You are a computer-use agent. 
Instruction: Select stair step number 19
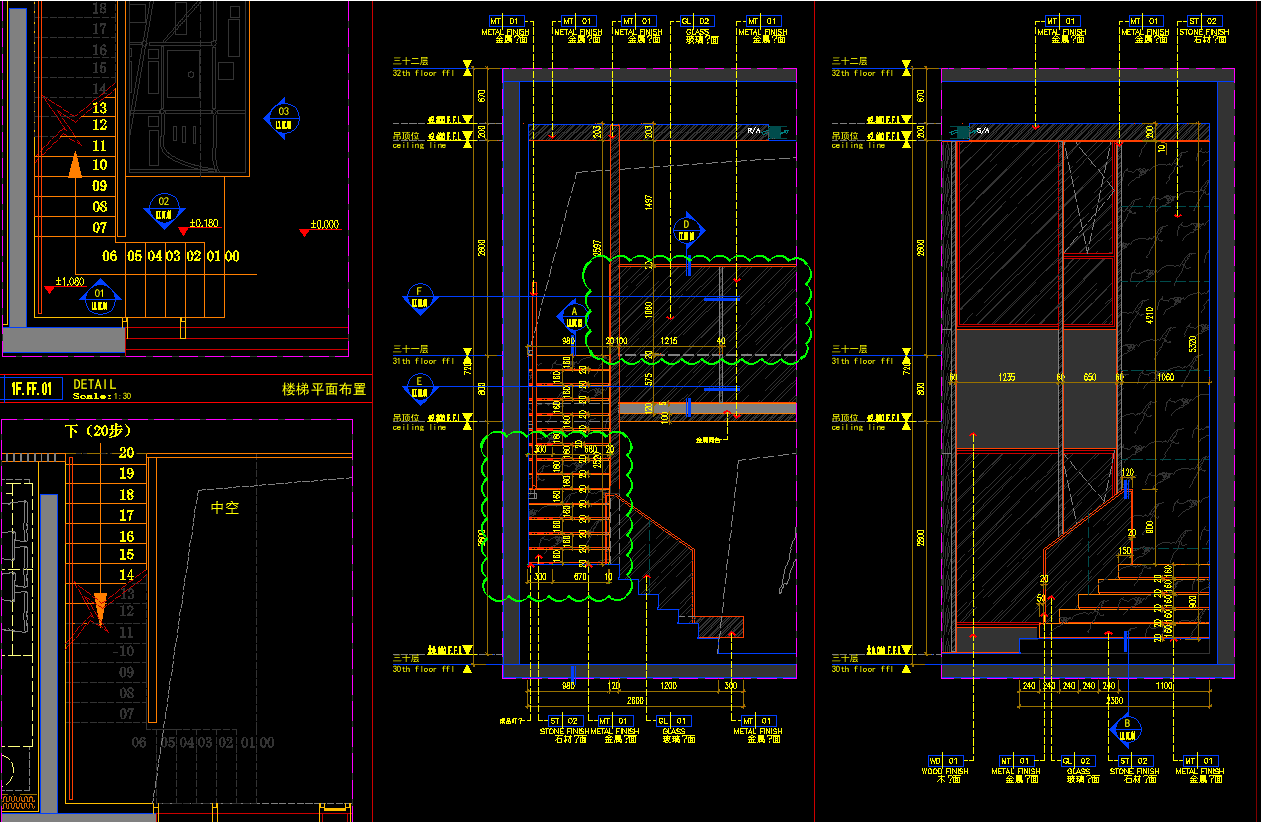[126, 474]
